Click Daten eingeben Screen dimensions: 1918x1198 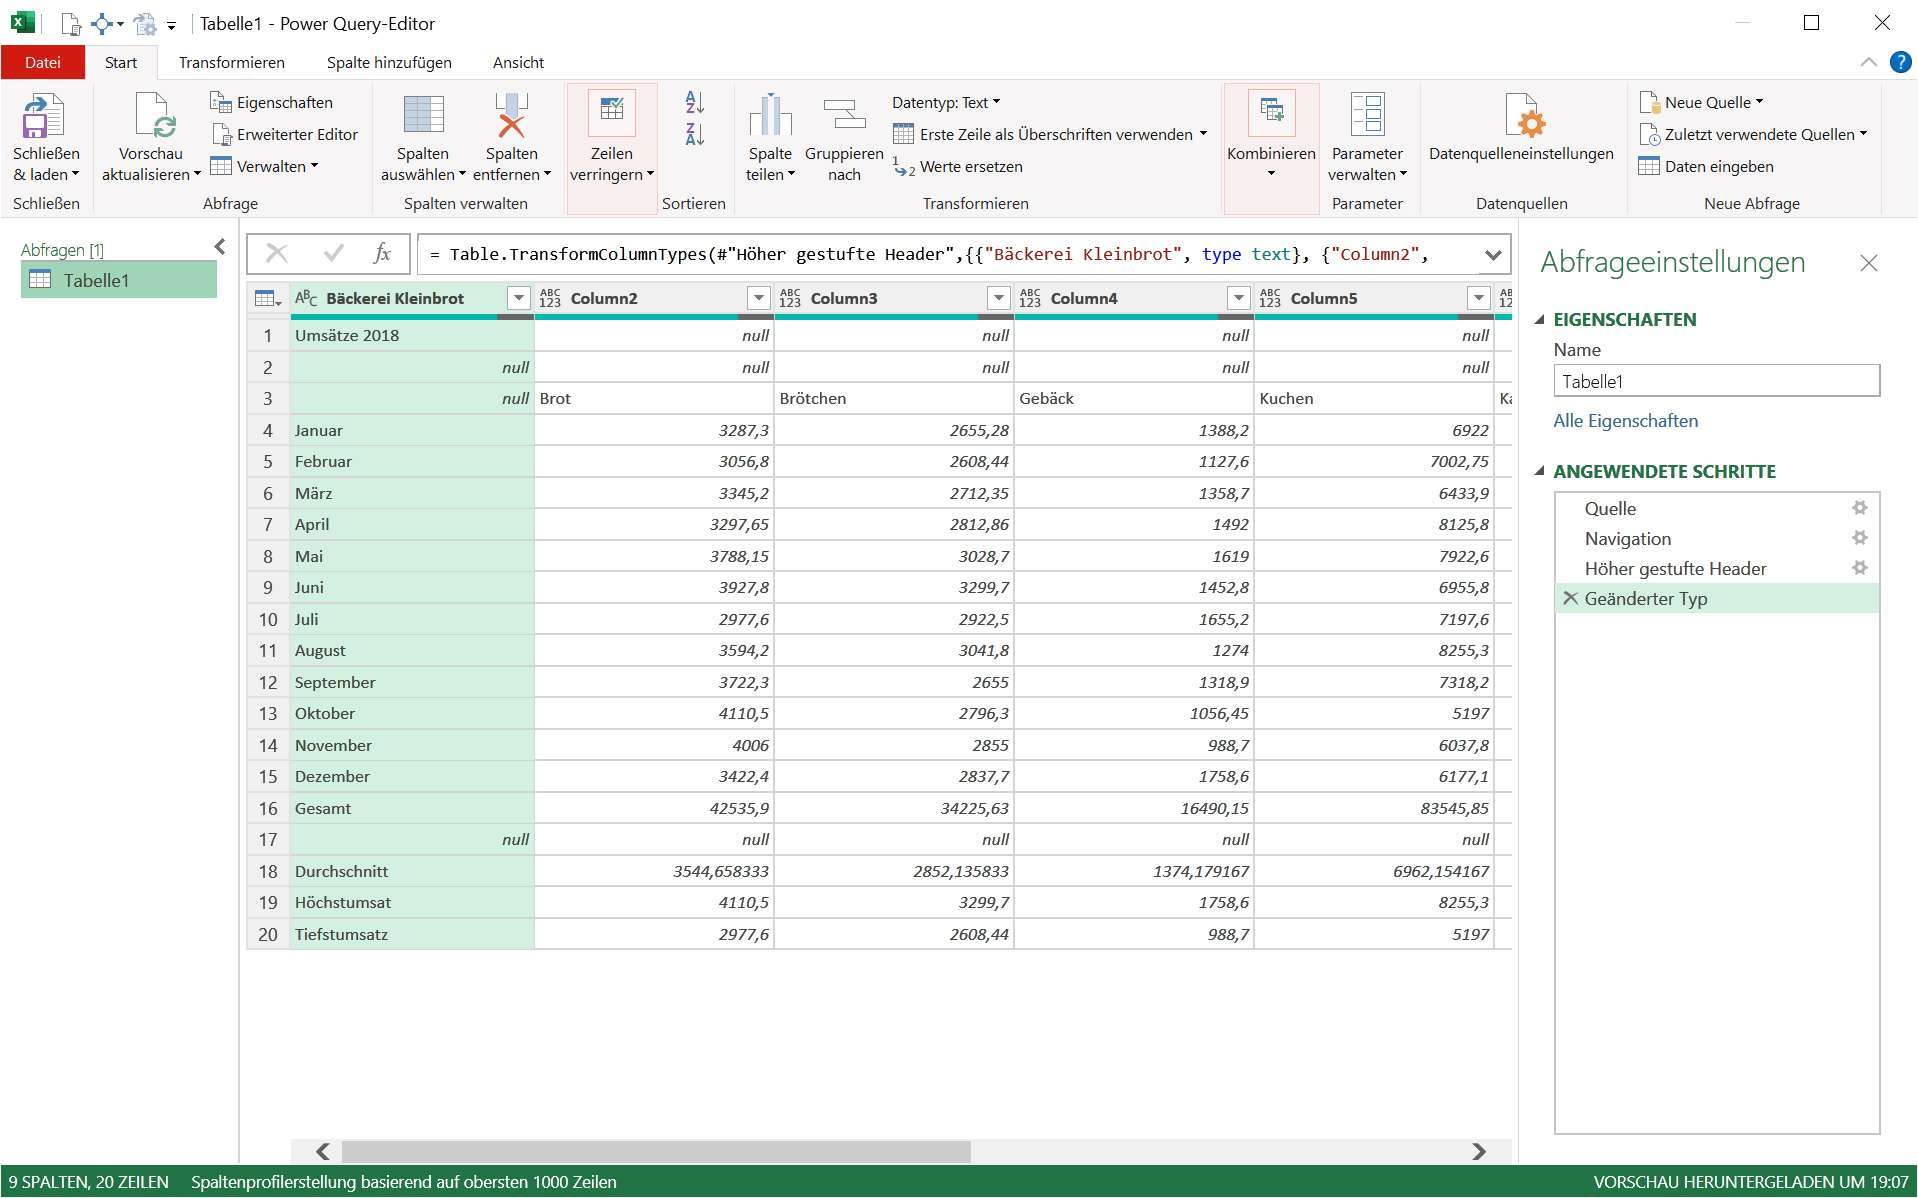click(1706, 166)
